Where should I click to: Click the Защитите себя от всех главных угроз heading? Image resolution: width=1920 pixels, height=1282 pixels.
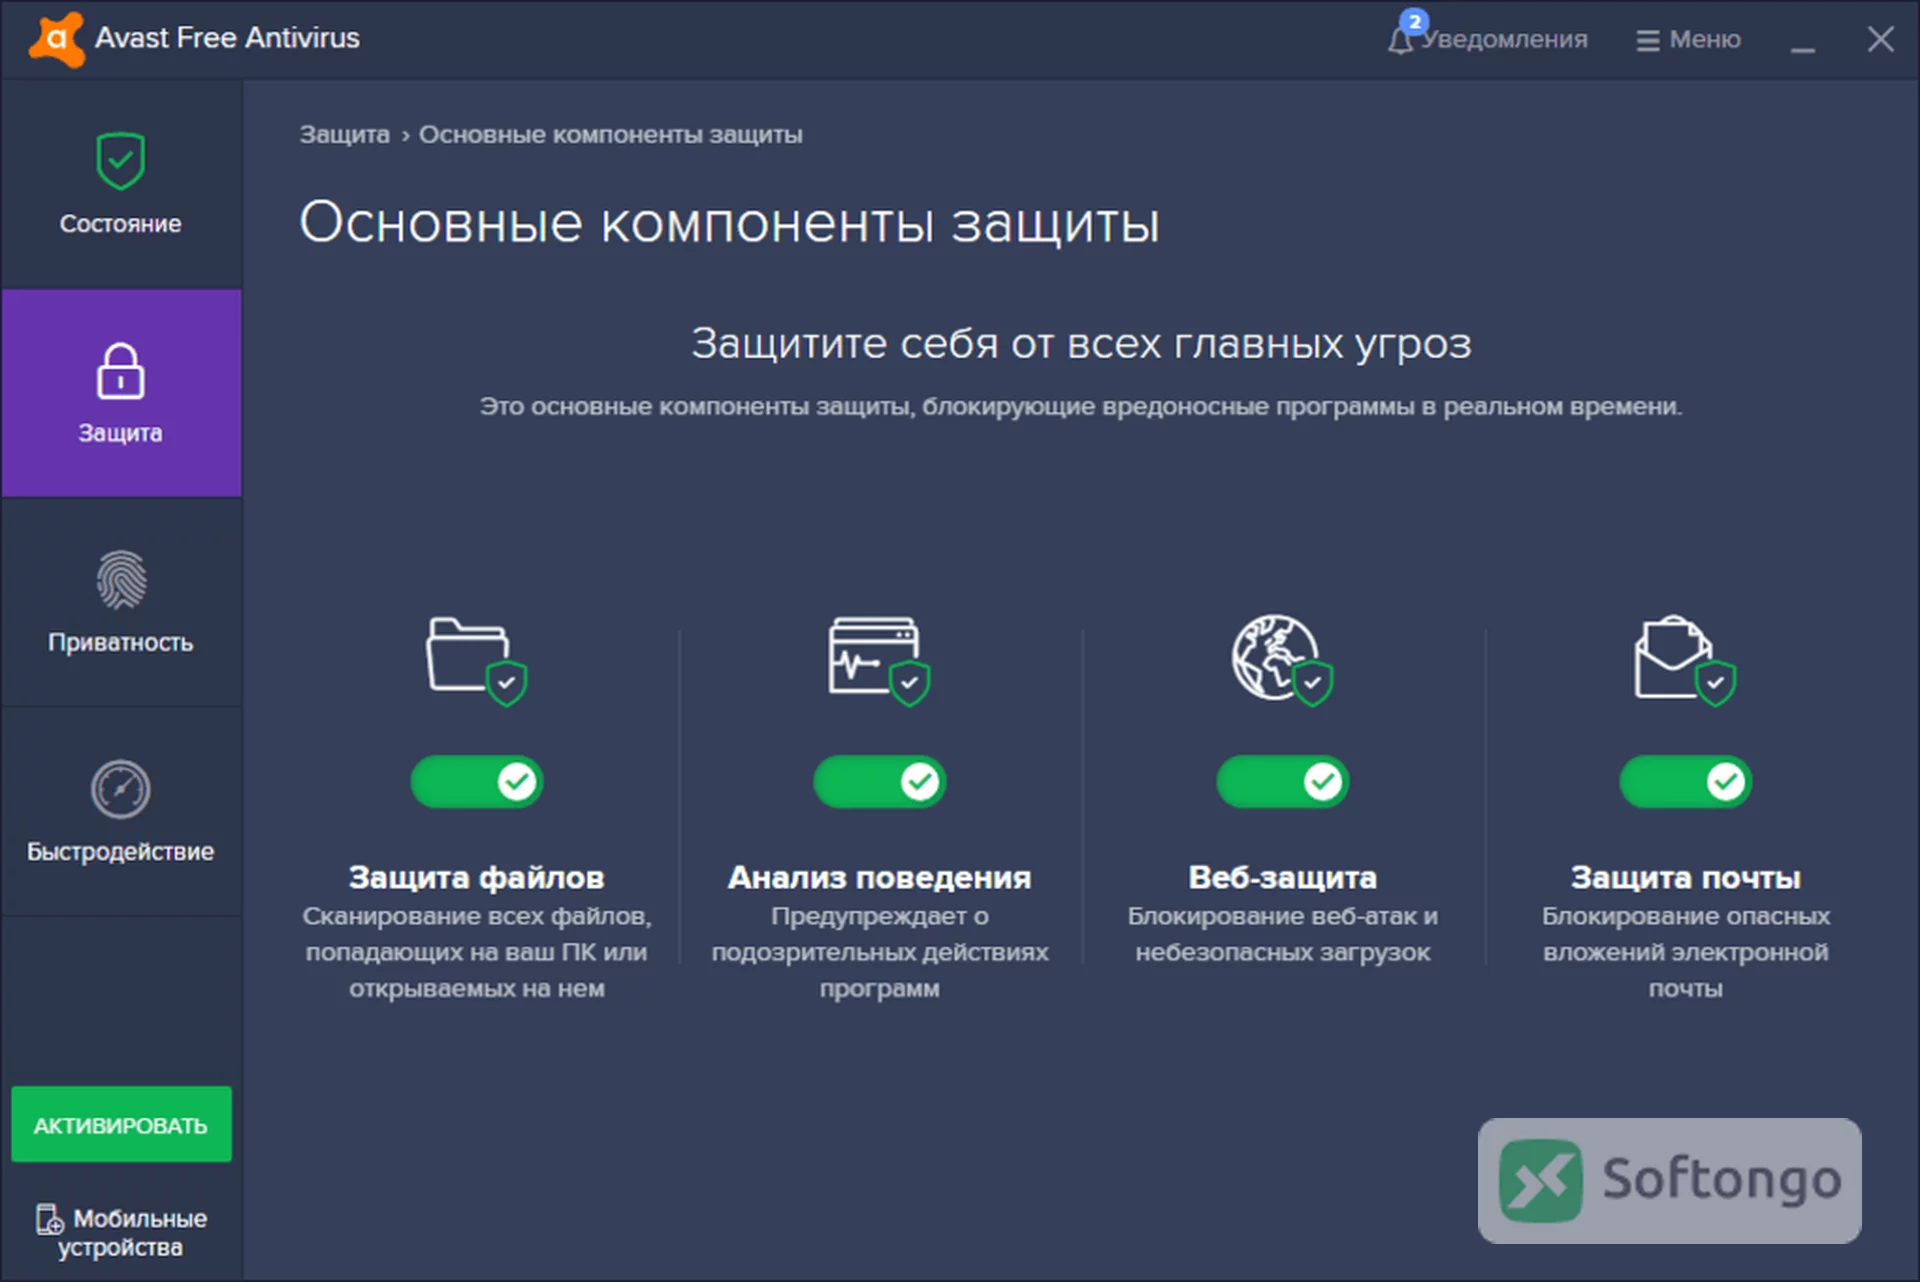coord(1081,343)
